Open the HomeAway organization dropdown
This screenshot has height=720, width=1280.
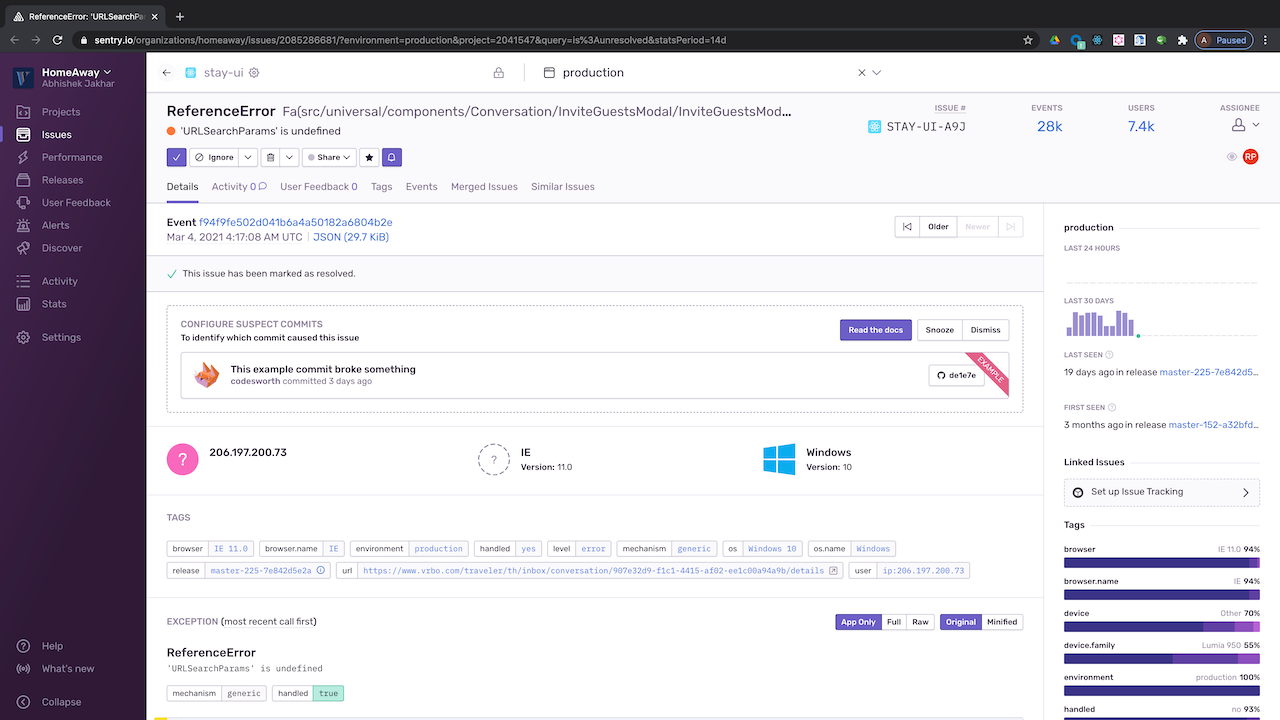pos(76,72)
